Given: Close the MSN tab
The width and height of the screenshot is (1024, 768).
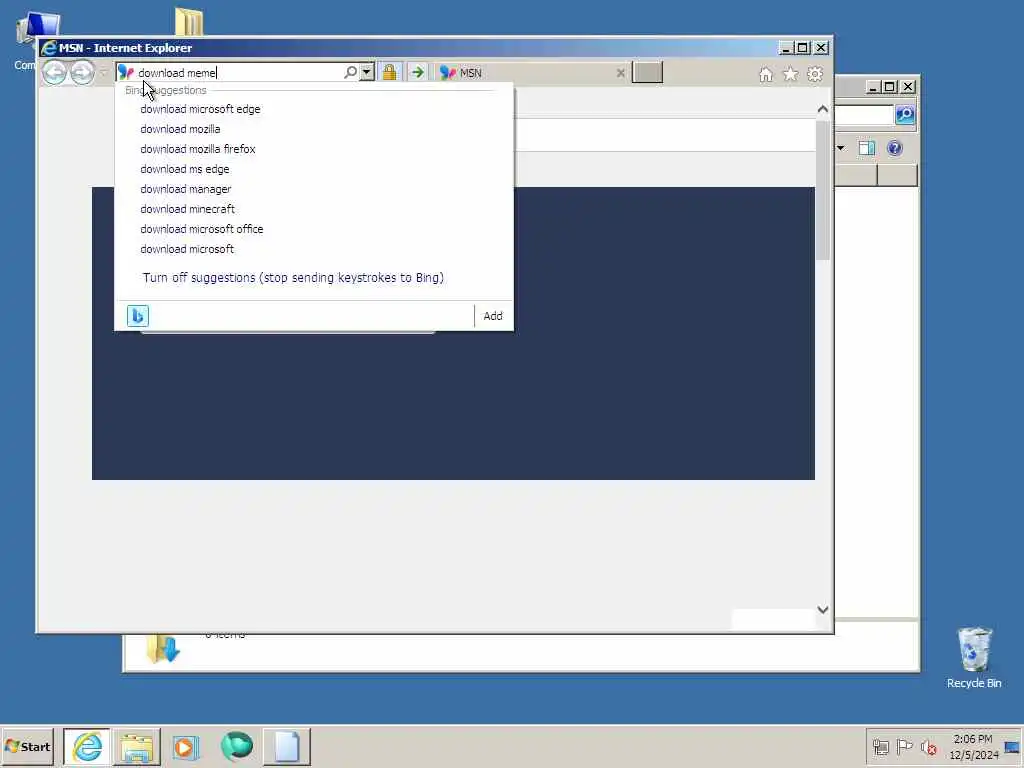Looking at the screenshot, I should [620, 73].
